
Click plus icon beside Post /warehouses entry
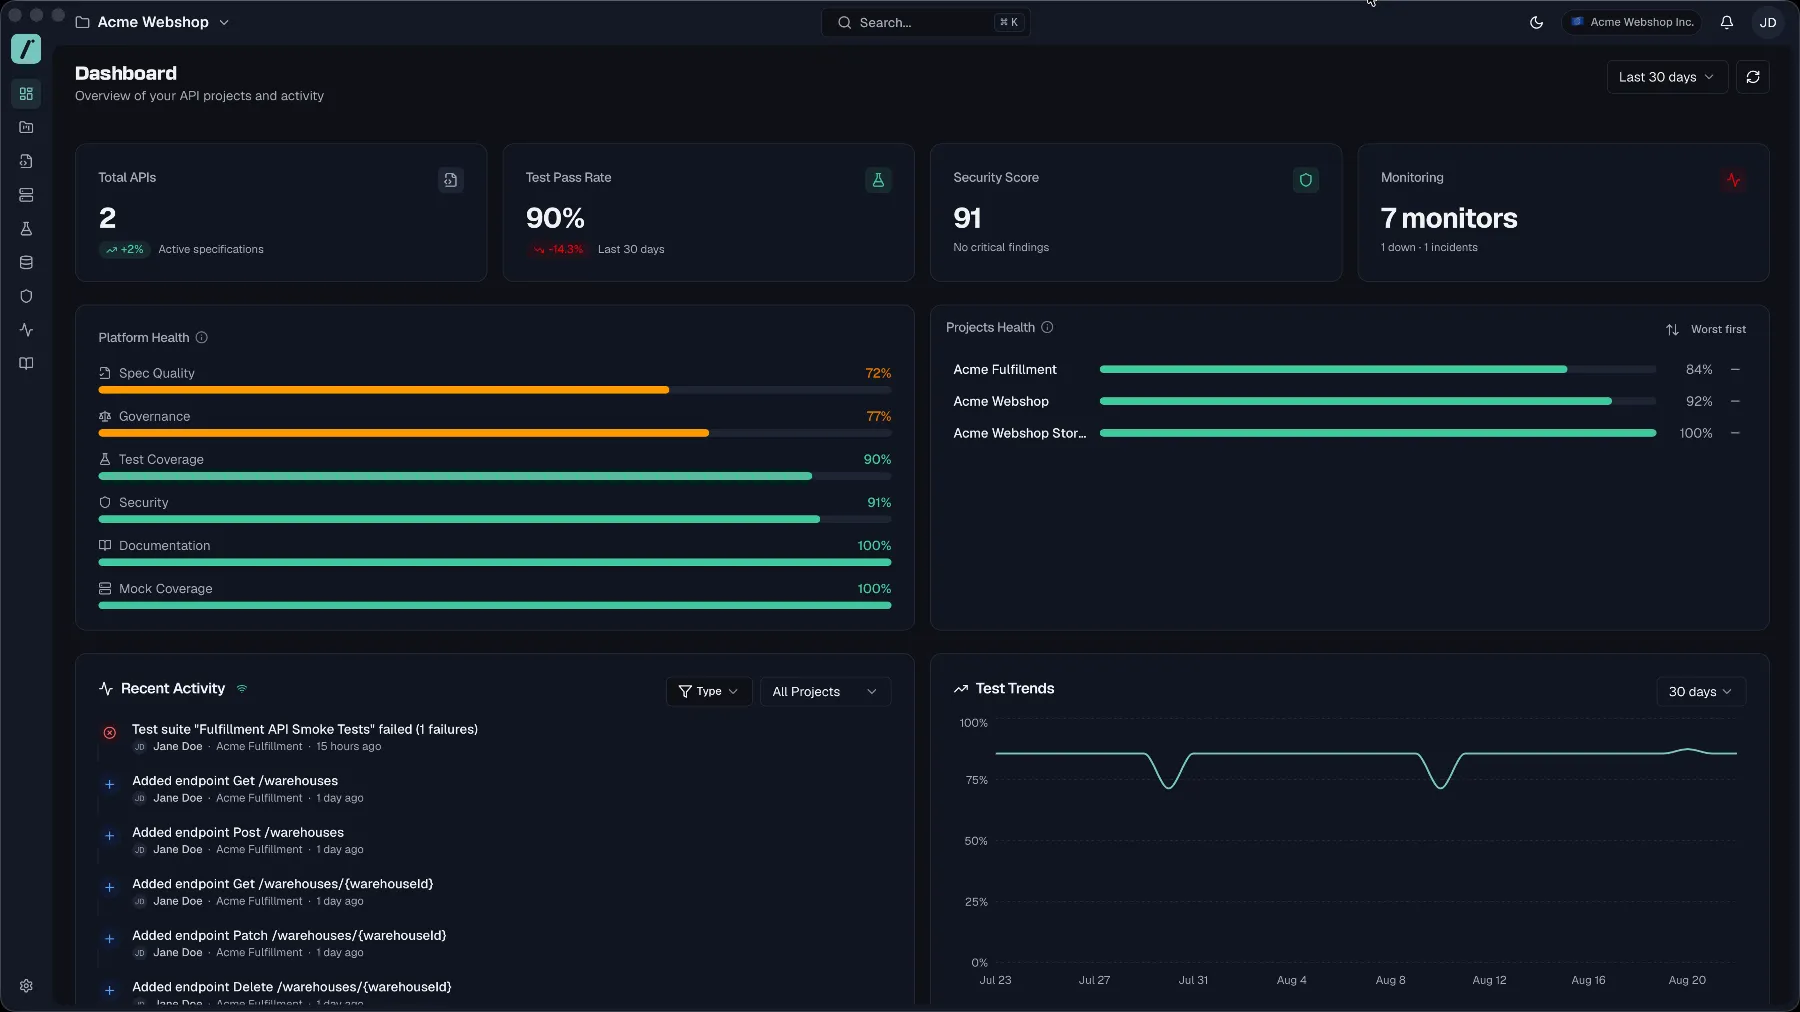click(110, 836)
